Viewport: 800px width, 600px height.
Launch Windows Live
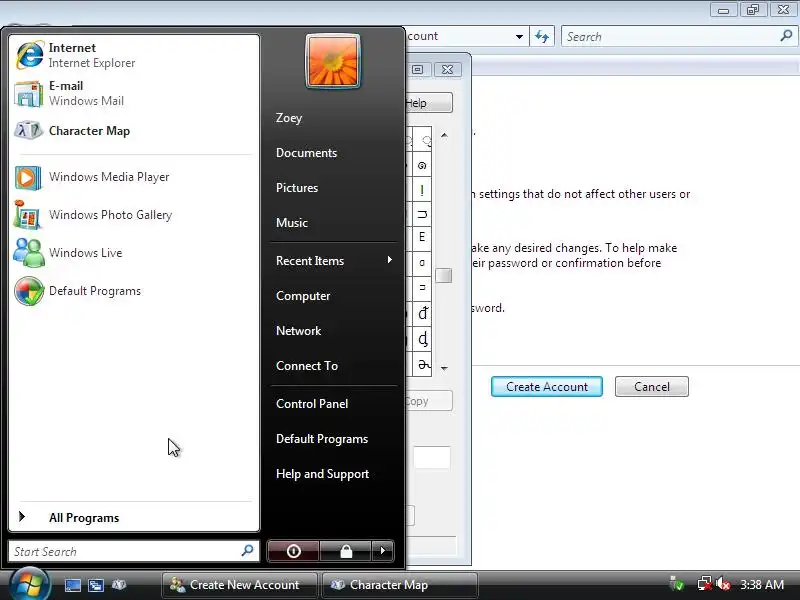coord(134,253)
